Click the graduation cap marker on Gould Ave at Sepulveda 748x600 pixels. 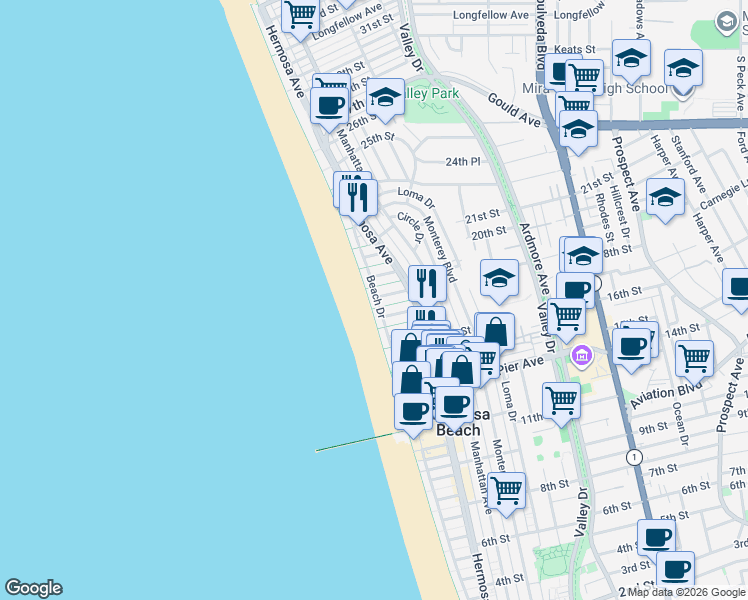(x=578, y=130)
